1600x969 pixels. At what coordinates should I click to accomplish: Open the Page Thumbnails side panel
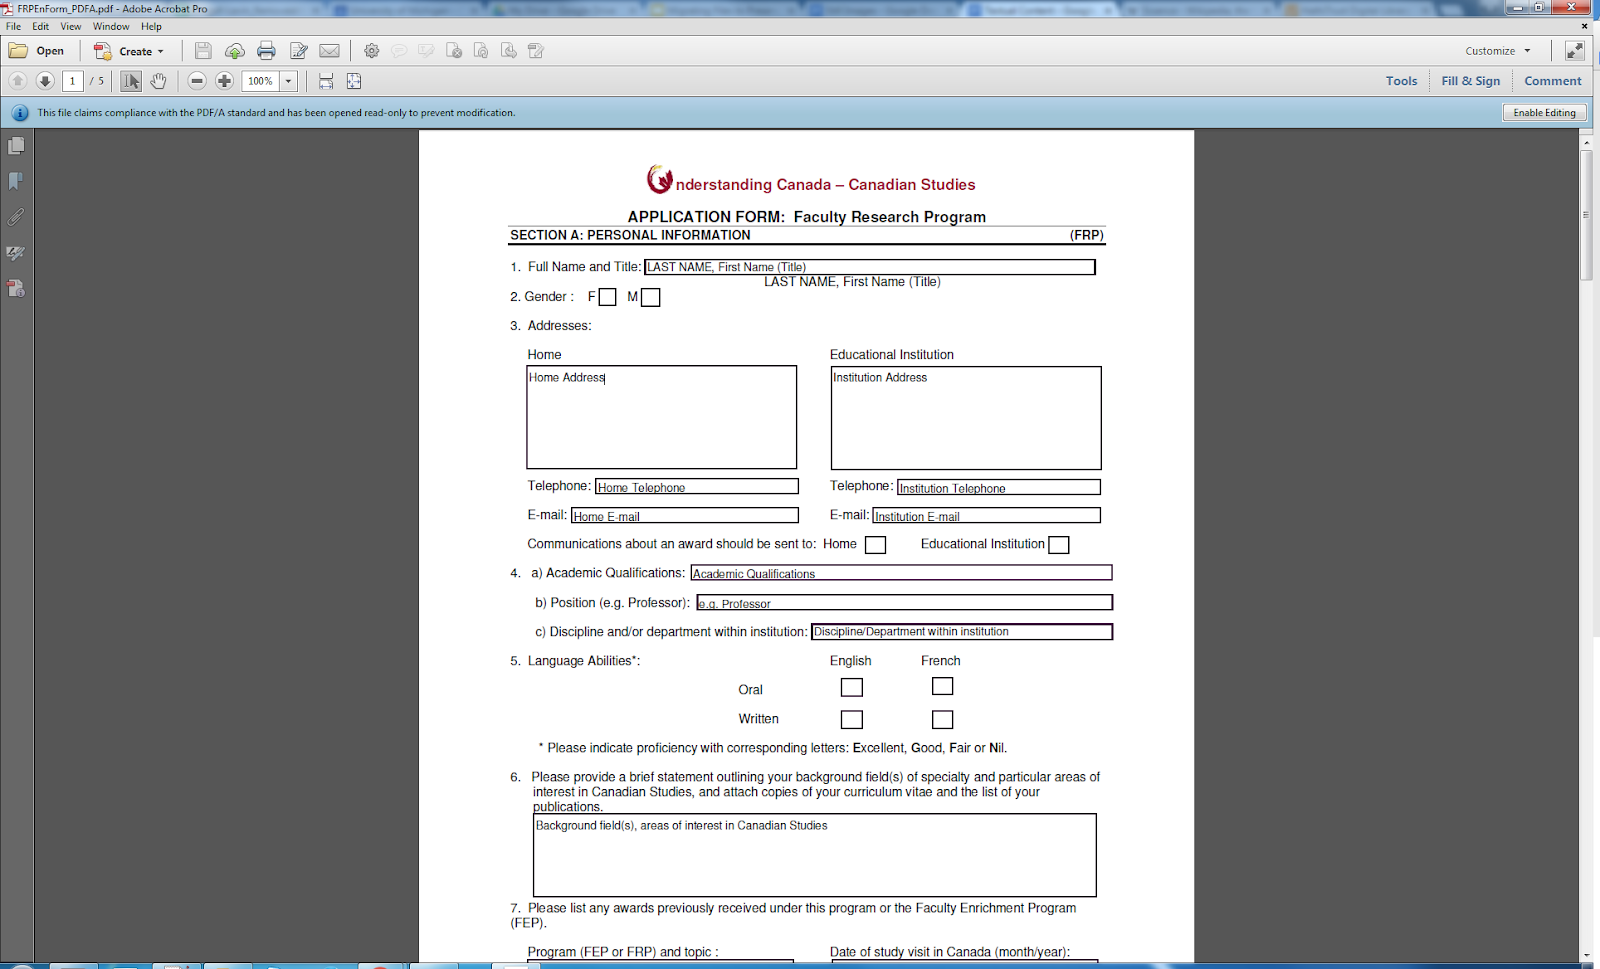click(x=16, y=146)
